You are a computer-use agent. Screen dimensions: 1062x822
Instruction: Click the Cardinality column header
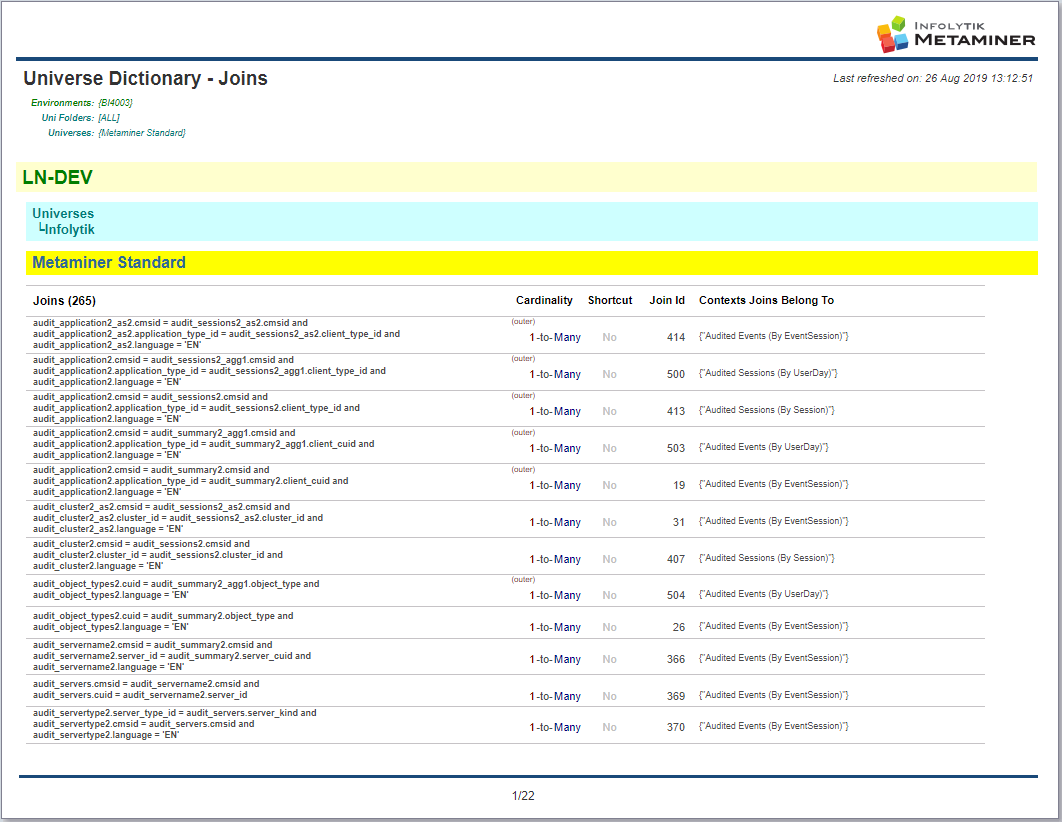click(544, 301)
